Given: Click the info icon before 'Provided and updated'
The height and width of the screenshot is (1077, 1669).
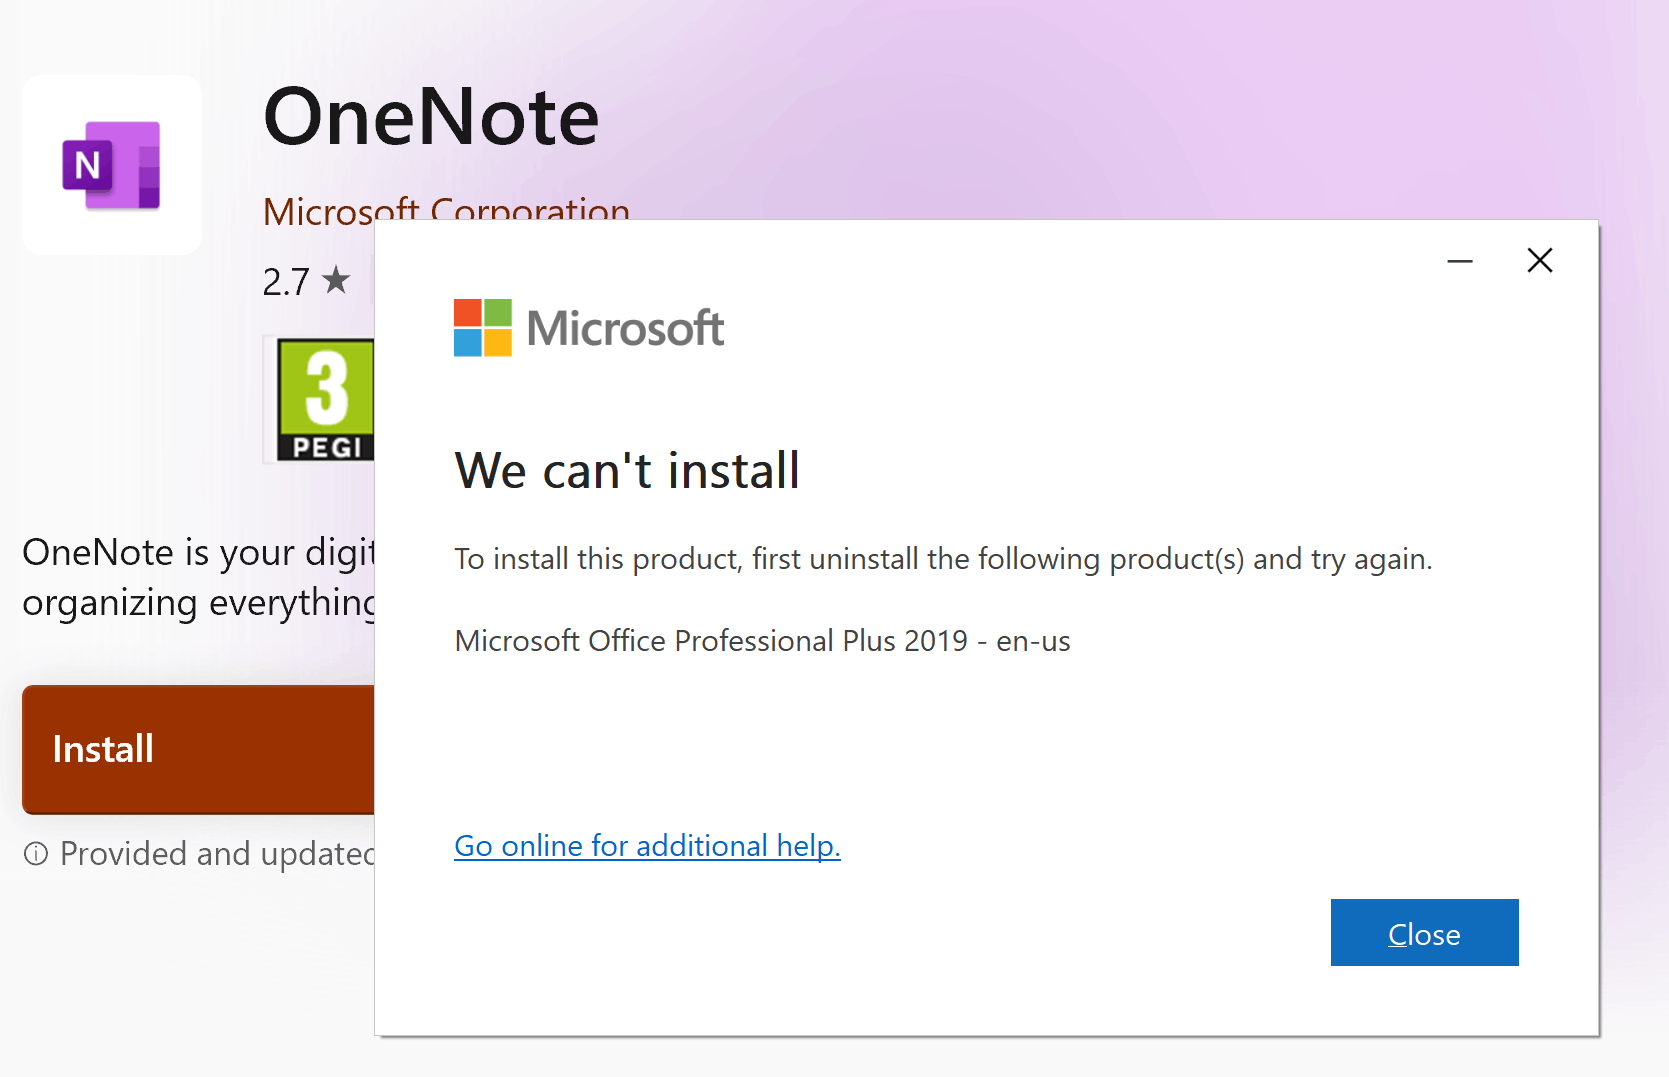Looking at the screenshot, I should (36, 854).
